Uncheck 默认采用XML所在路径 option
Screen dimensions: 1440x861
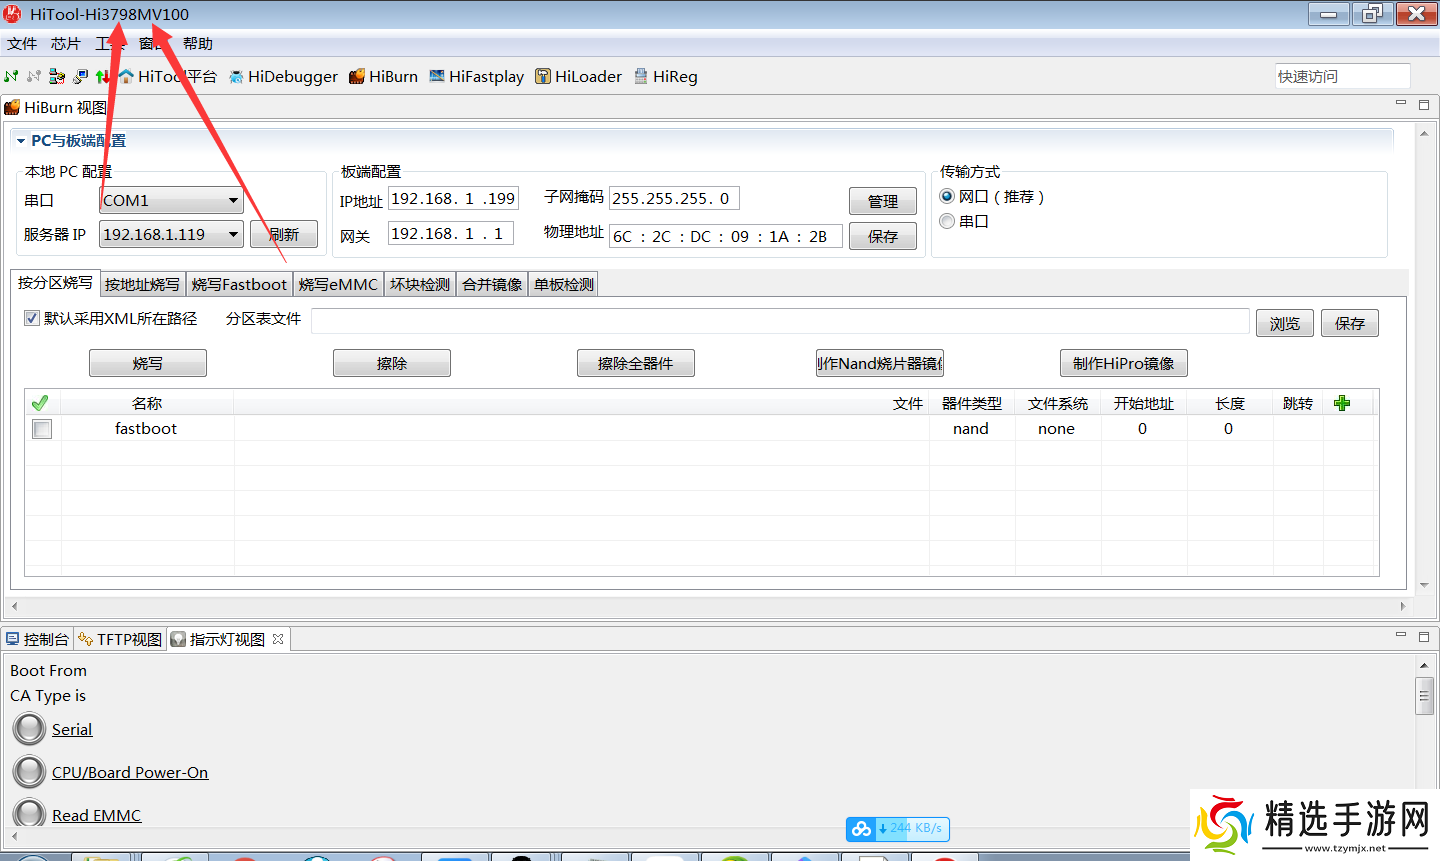click(x=31, y=317)
